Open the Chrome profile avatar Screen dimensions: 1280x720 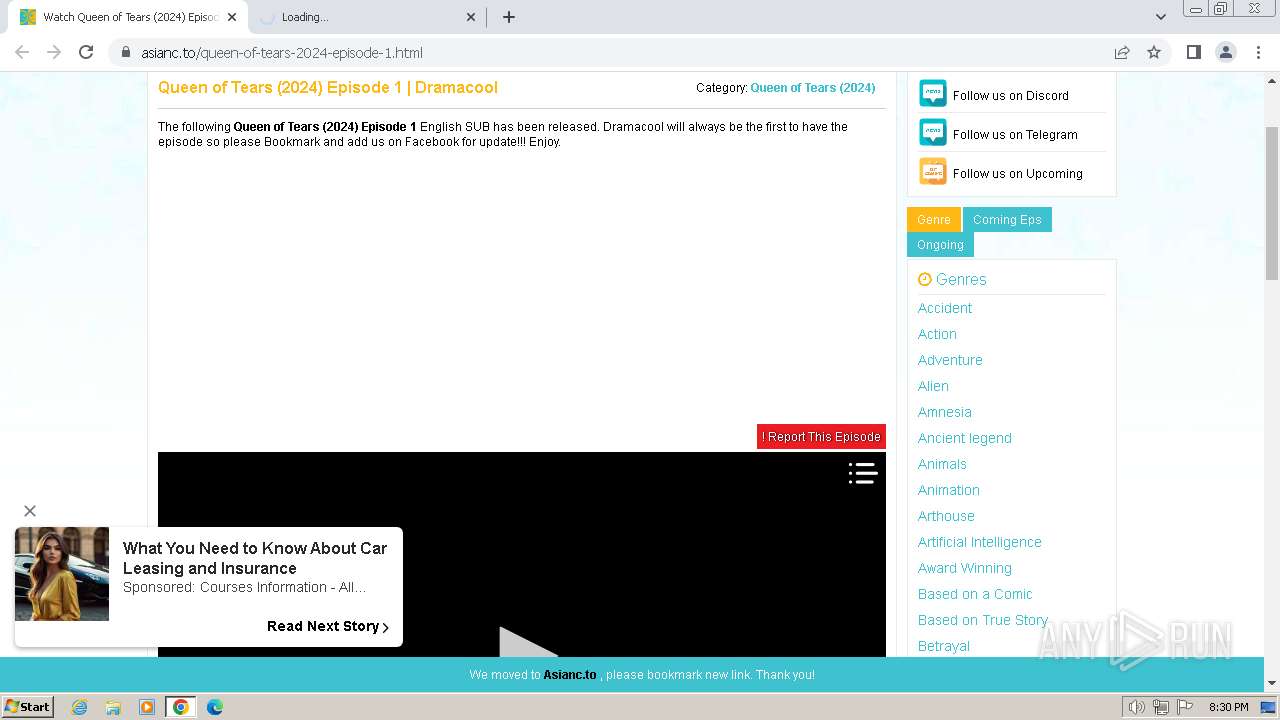[1226, 52]
